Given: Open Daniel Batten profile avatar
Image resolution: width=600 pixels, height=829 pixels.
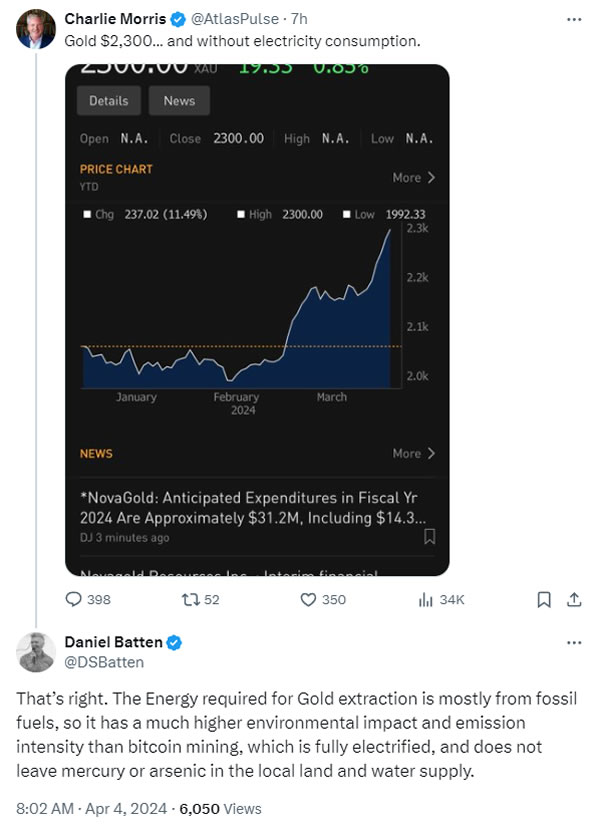Looking at the screenshot, I should (x=36, y=652).
